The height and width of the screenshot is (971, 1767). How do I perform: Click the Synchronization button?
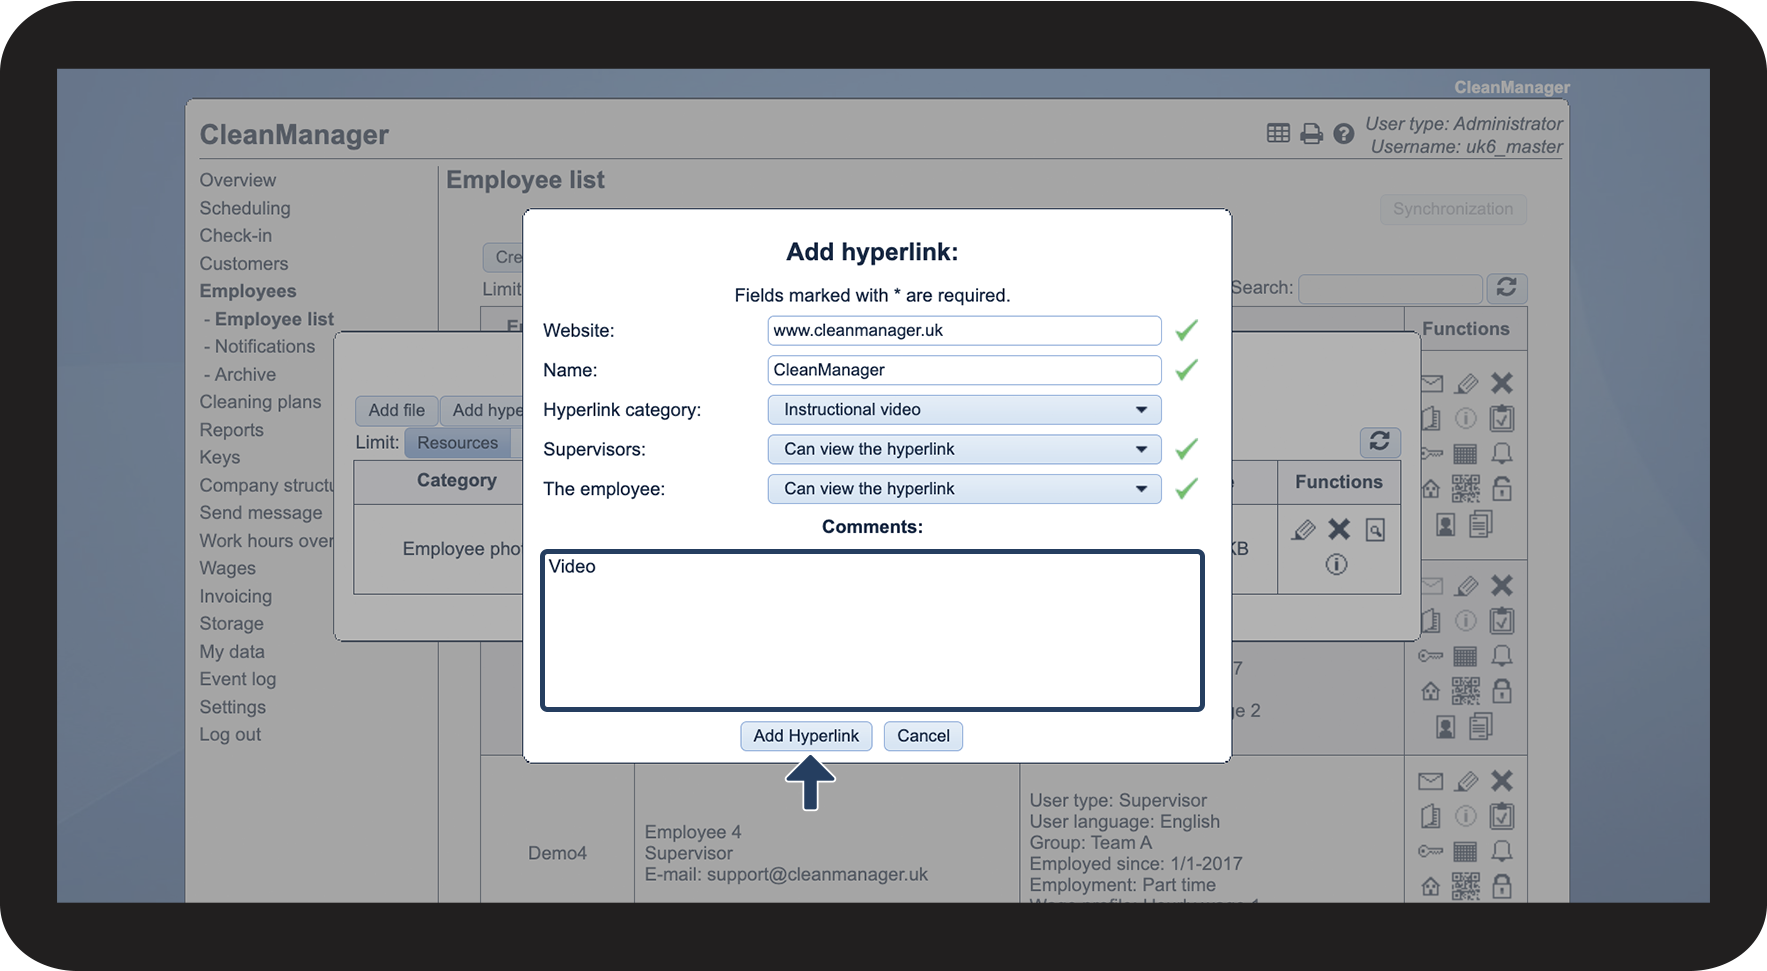click(1453, 209)
